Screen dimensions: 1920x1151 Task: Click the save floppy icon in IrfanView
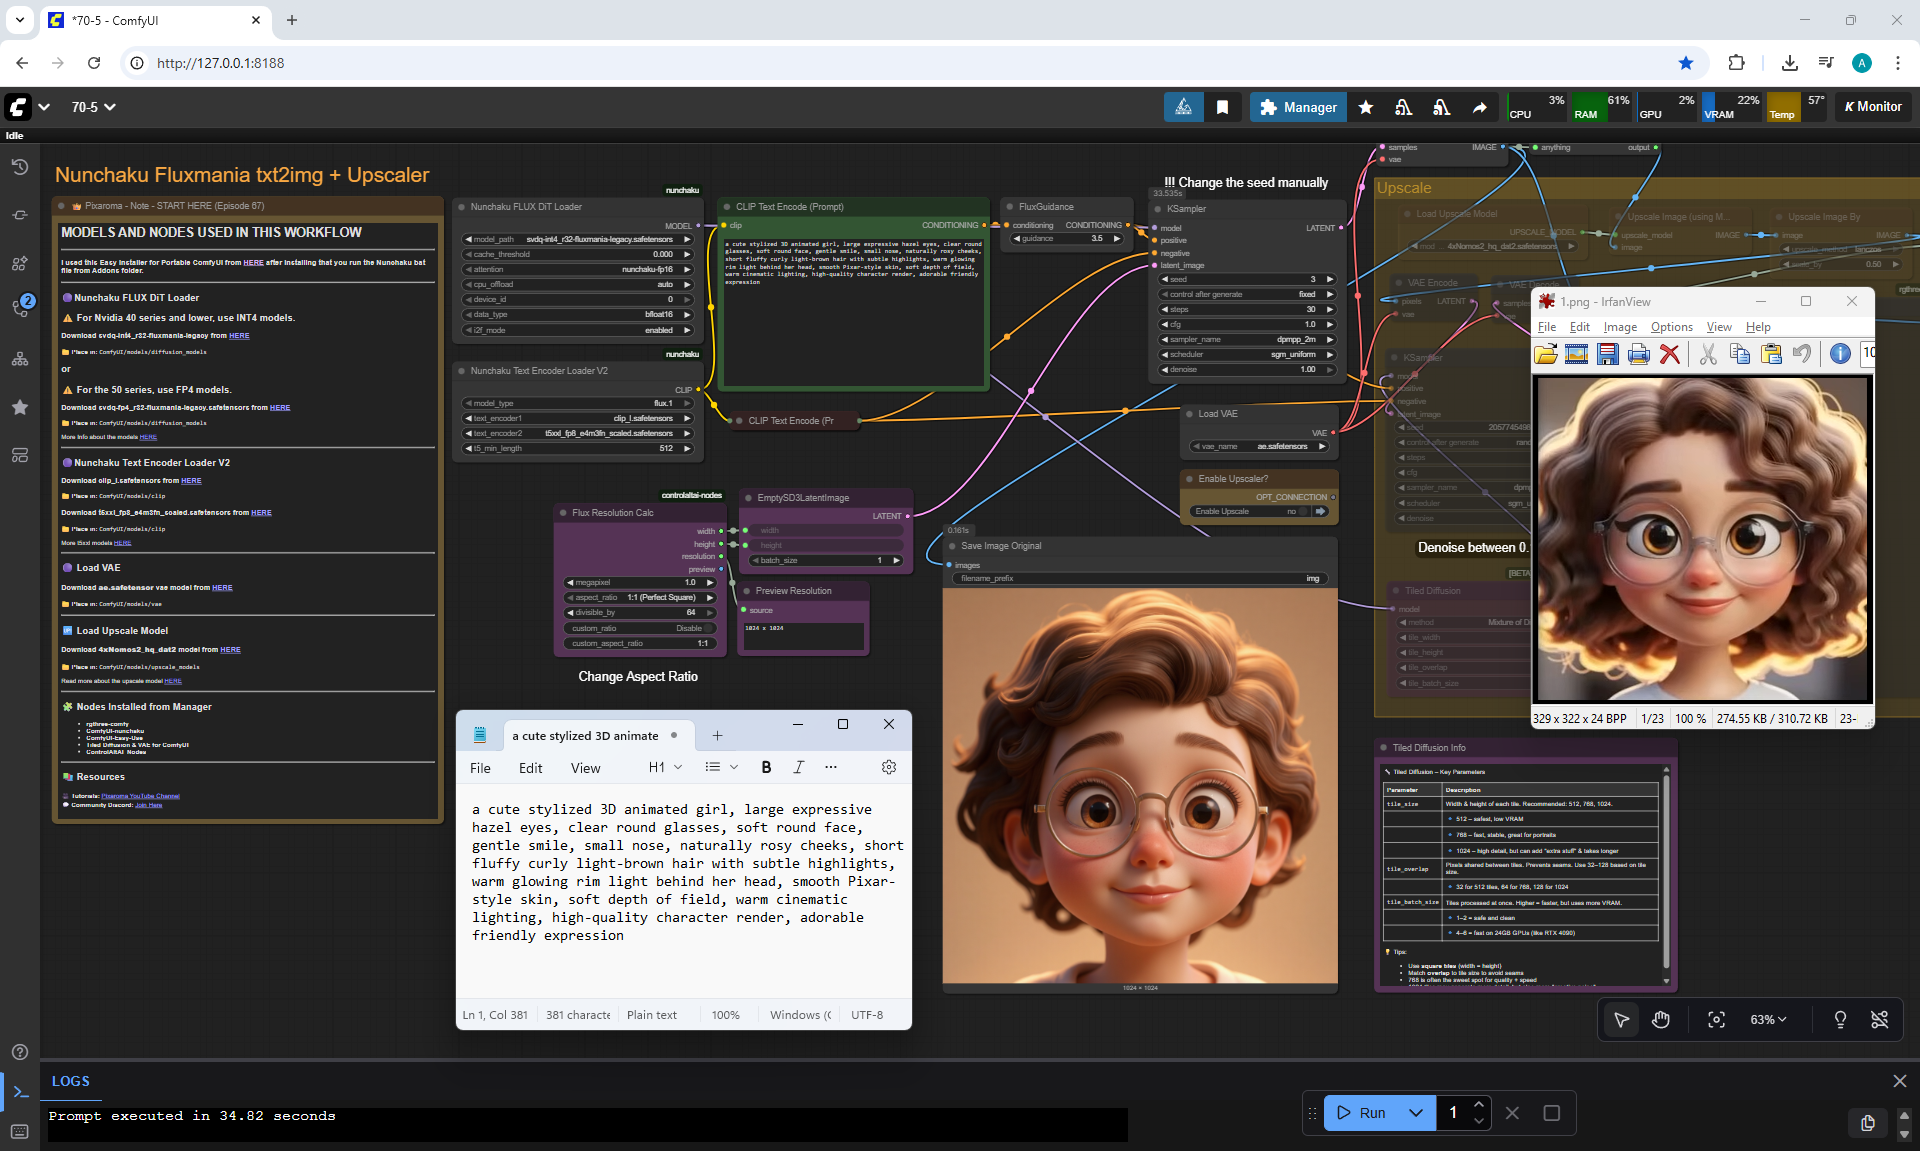pyautogui.click(x=1607, y=354)
